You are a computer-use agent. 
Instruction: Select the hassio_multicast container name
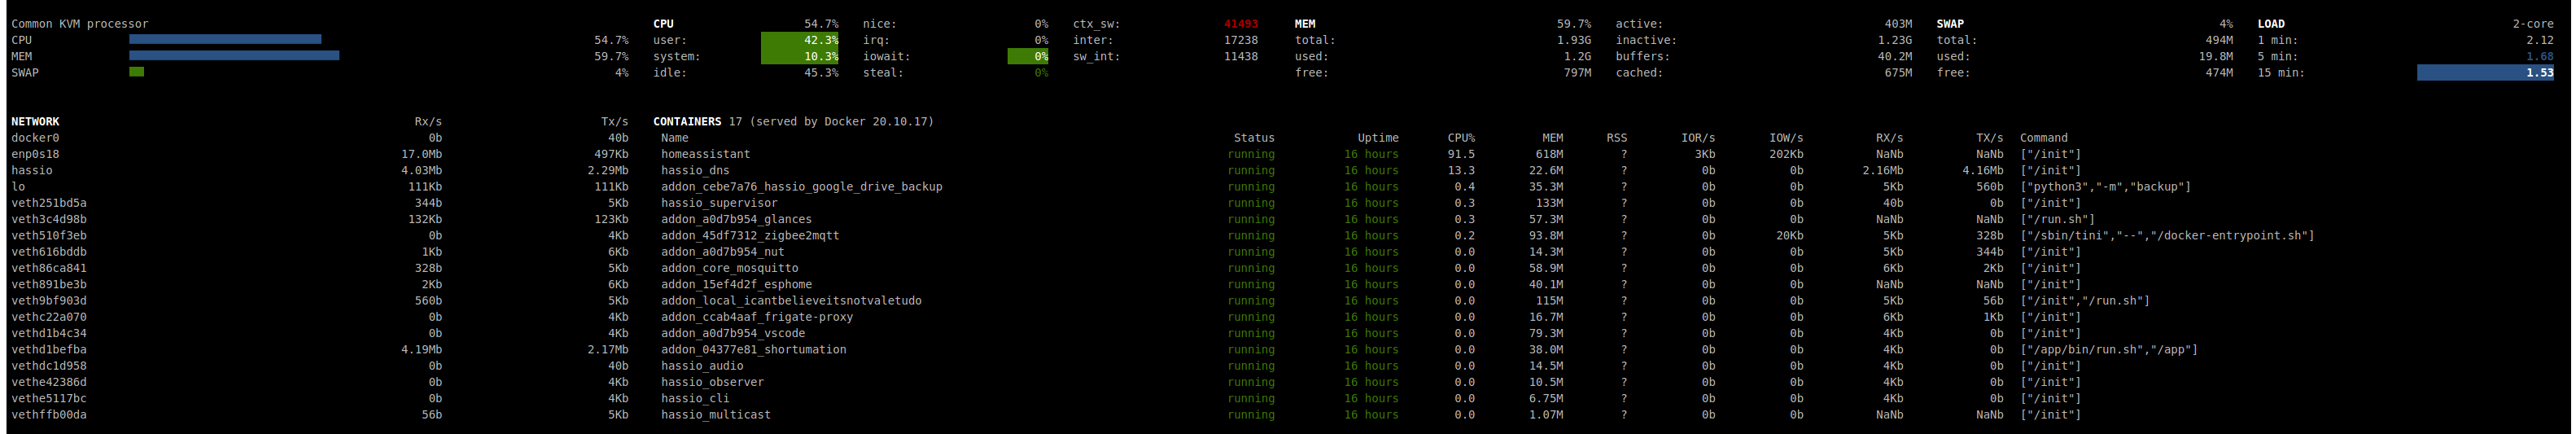tap(716, 415)
